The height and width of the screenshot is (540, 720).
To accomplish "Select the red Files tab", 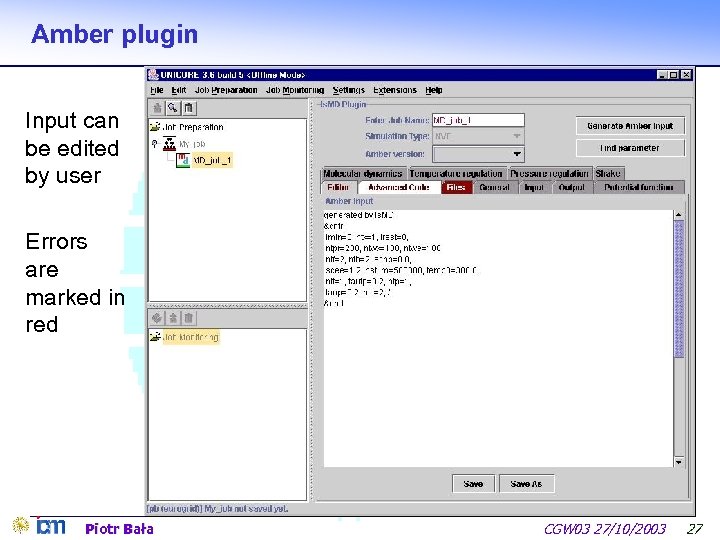I will click(x=456, y=187).
